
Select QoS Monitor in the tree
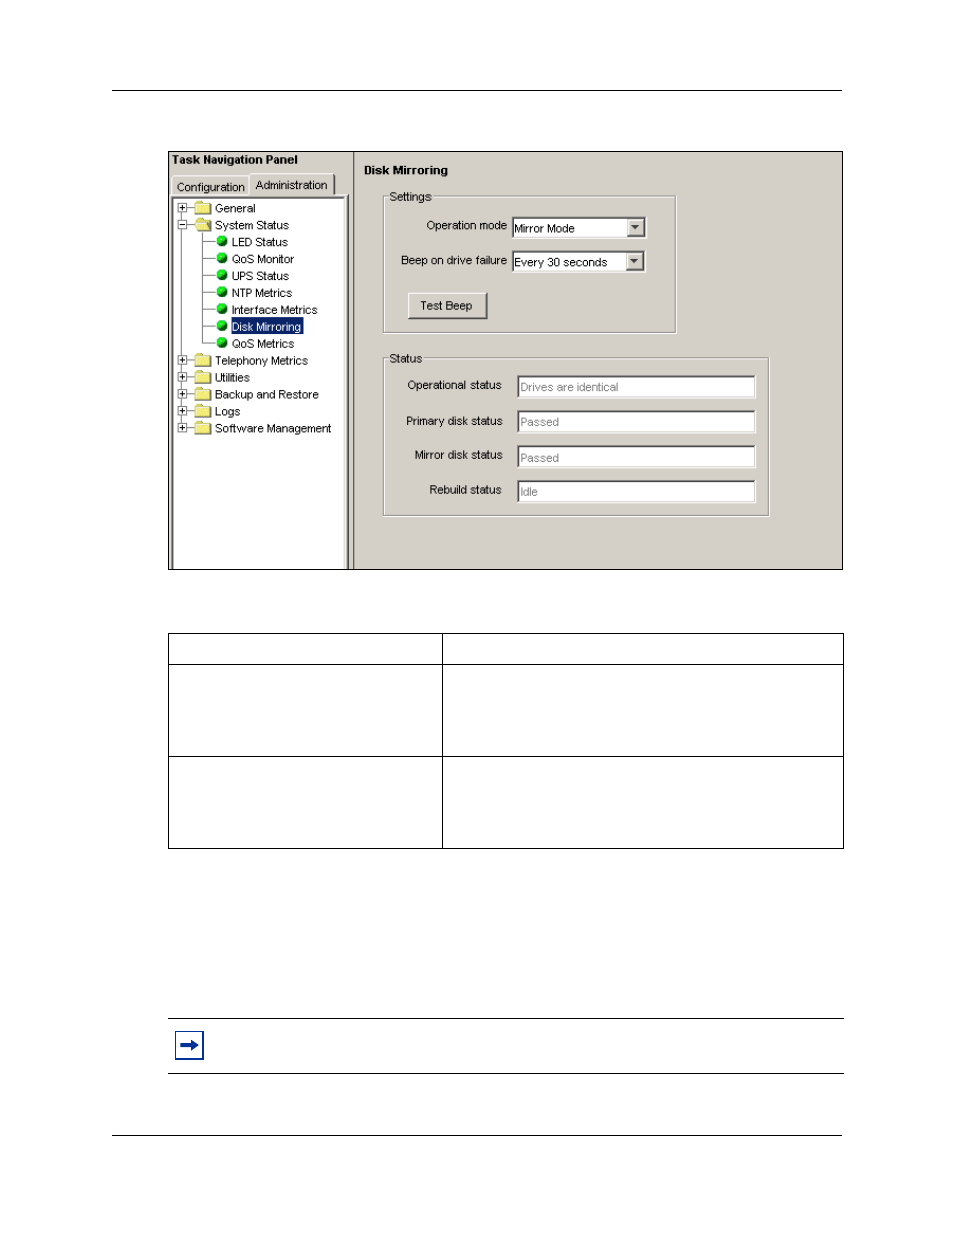(263, 259)
